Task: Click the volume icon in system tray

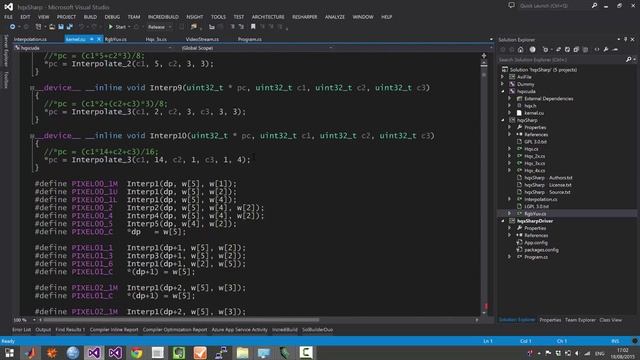Action: pos(577,353)
